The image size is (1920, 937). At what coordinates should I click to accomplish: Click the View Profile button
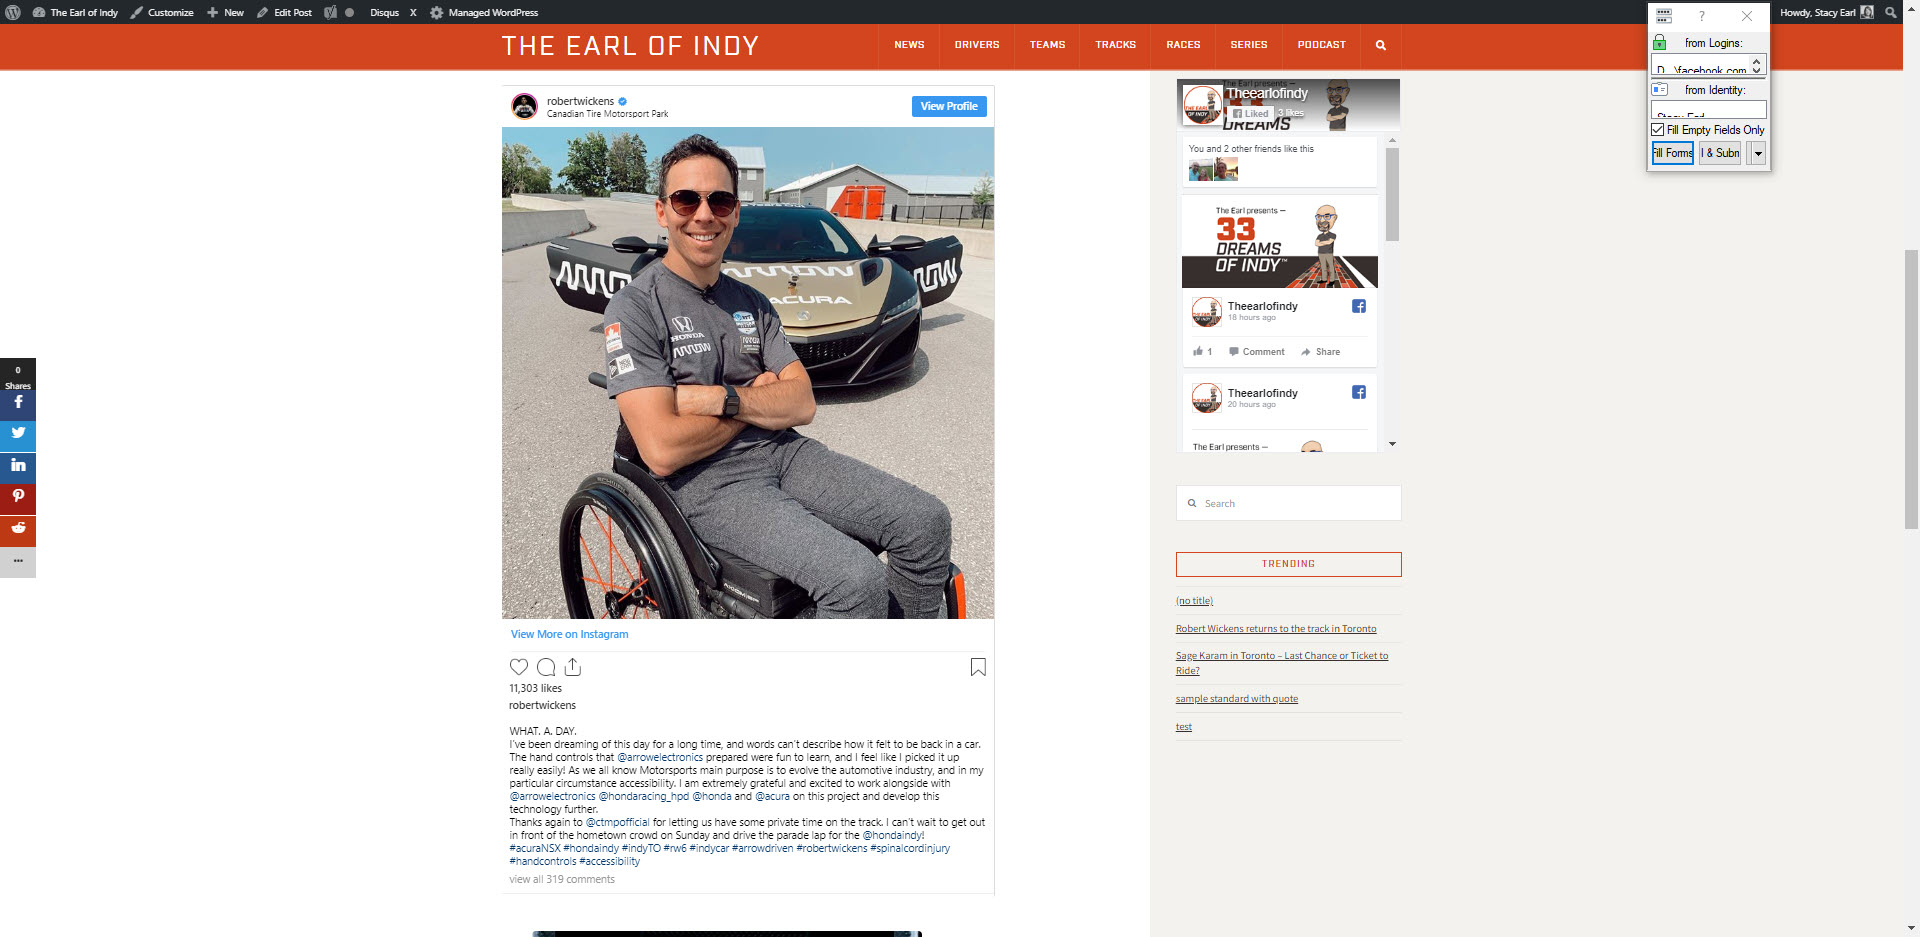[949, 106]
